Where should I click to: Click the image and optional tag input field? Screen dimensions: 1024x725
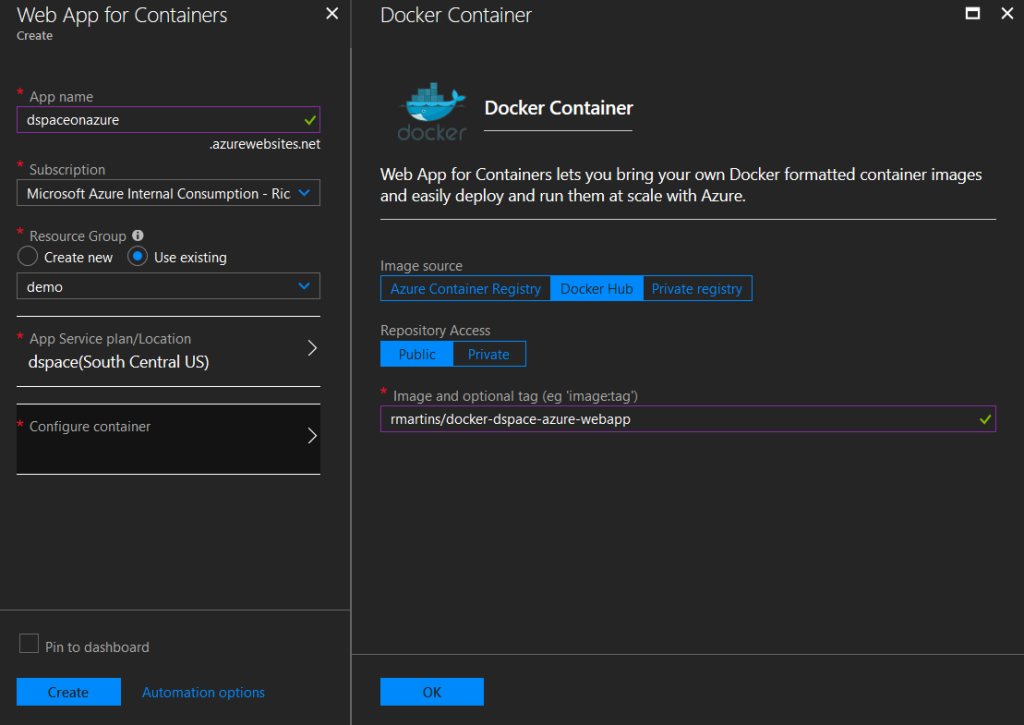coord(690,419)
